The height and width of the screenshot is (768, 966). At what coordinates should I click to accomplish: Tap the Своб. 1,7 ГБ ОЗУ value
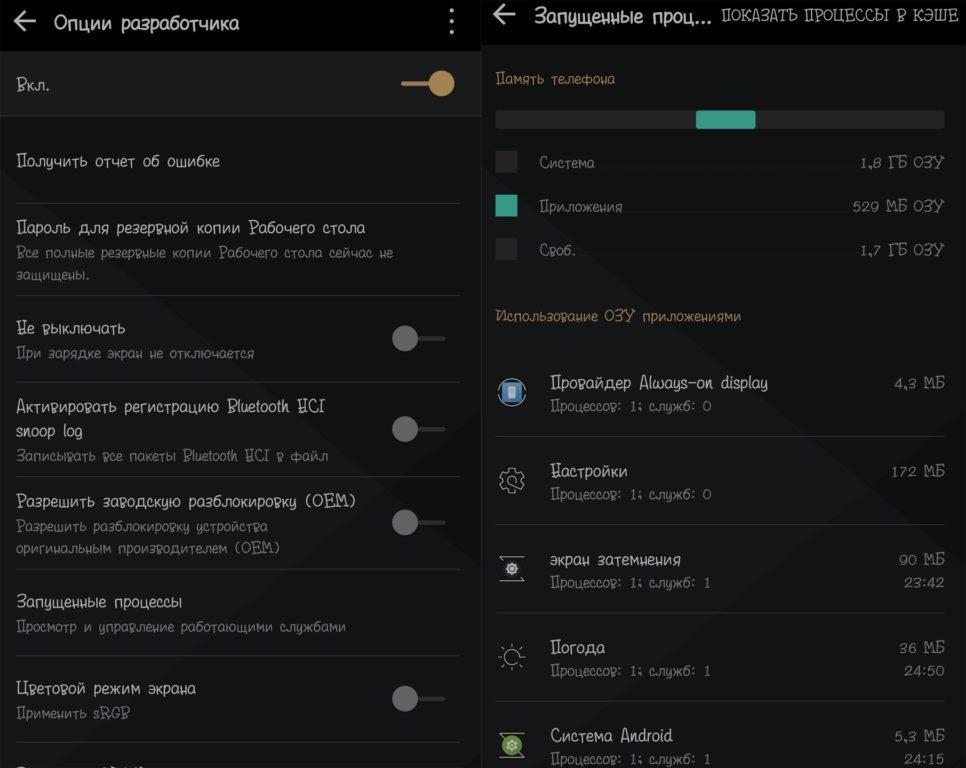(x=902, y=250)
